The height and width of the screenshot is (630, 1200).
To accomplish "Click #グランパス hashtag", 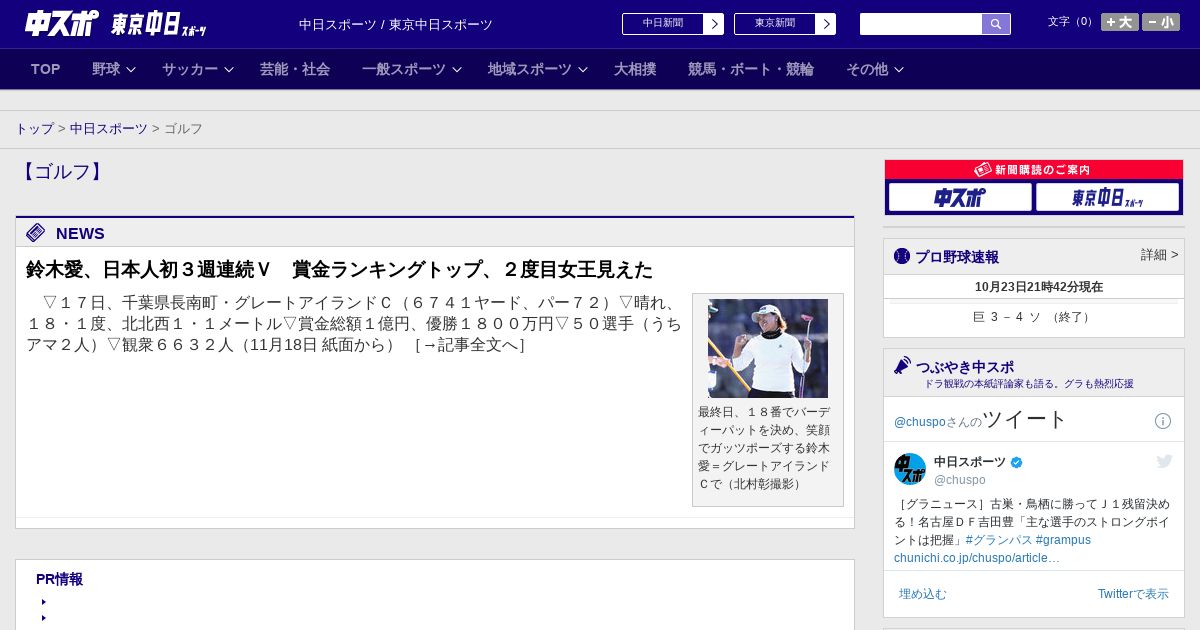I will (x=999, y=540).
